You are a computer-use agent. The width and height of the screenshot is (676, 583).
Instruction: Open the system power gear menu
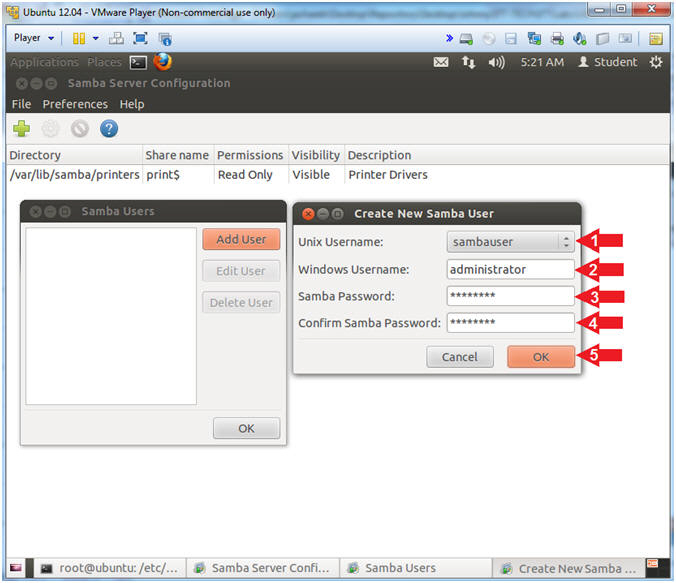pyautogui.click(x=656, y=62)
